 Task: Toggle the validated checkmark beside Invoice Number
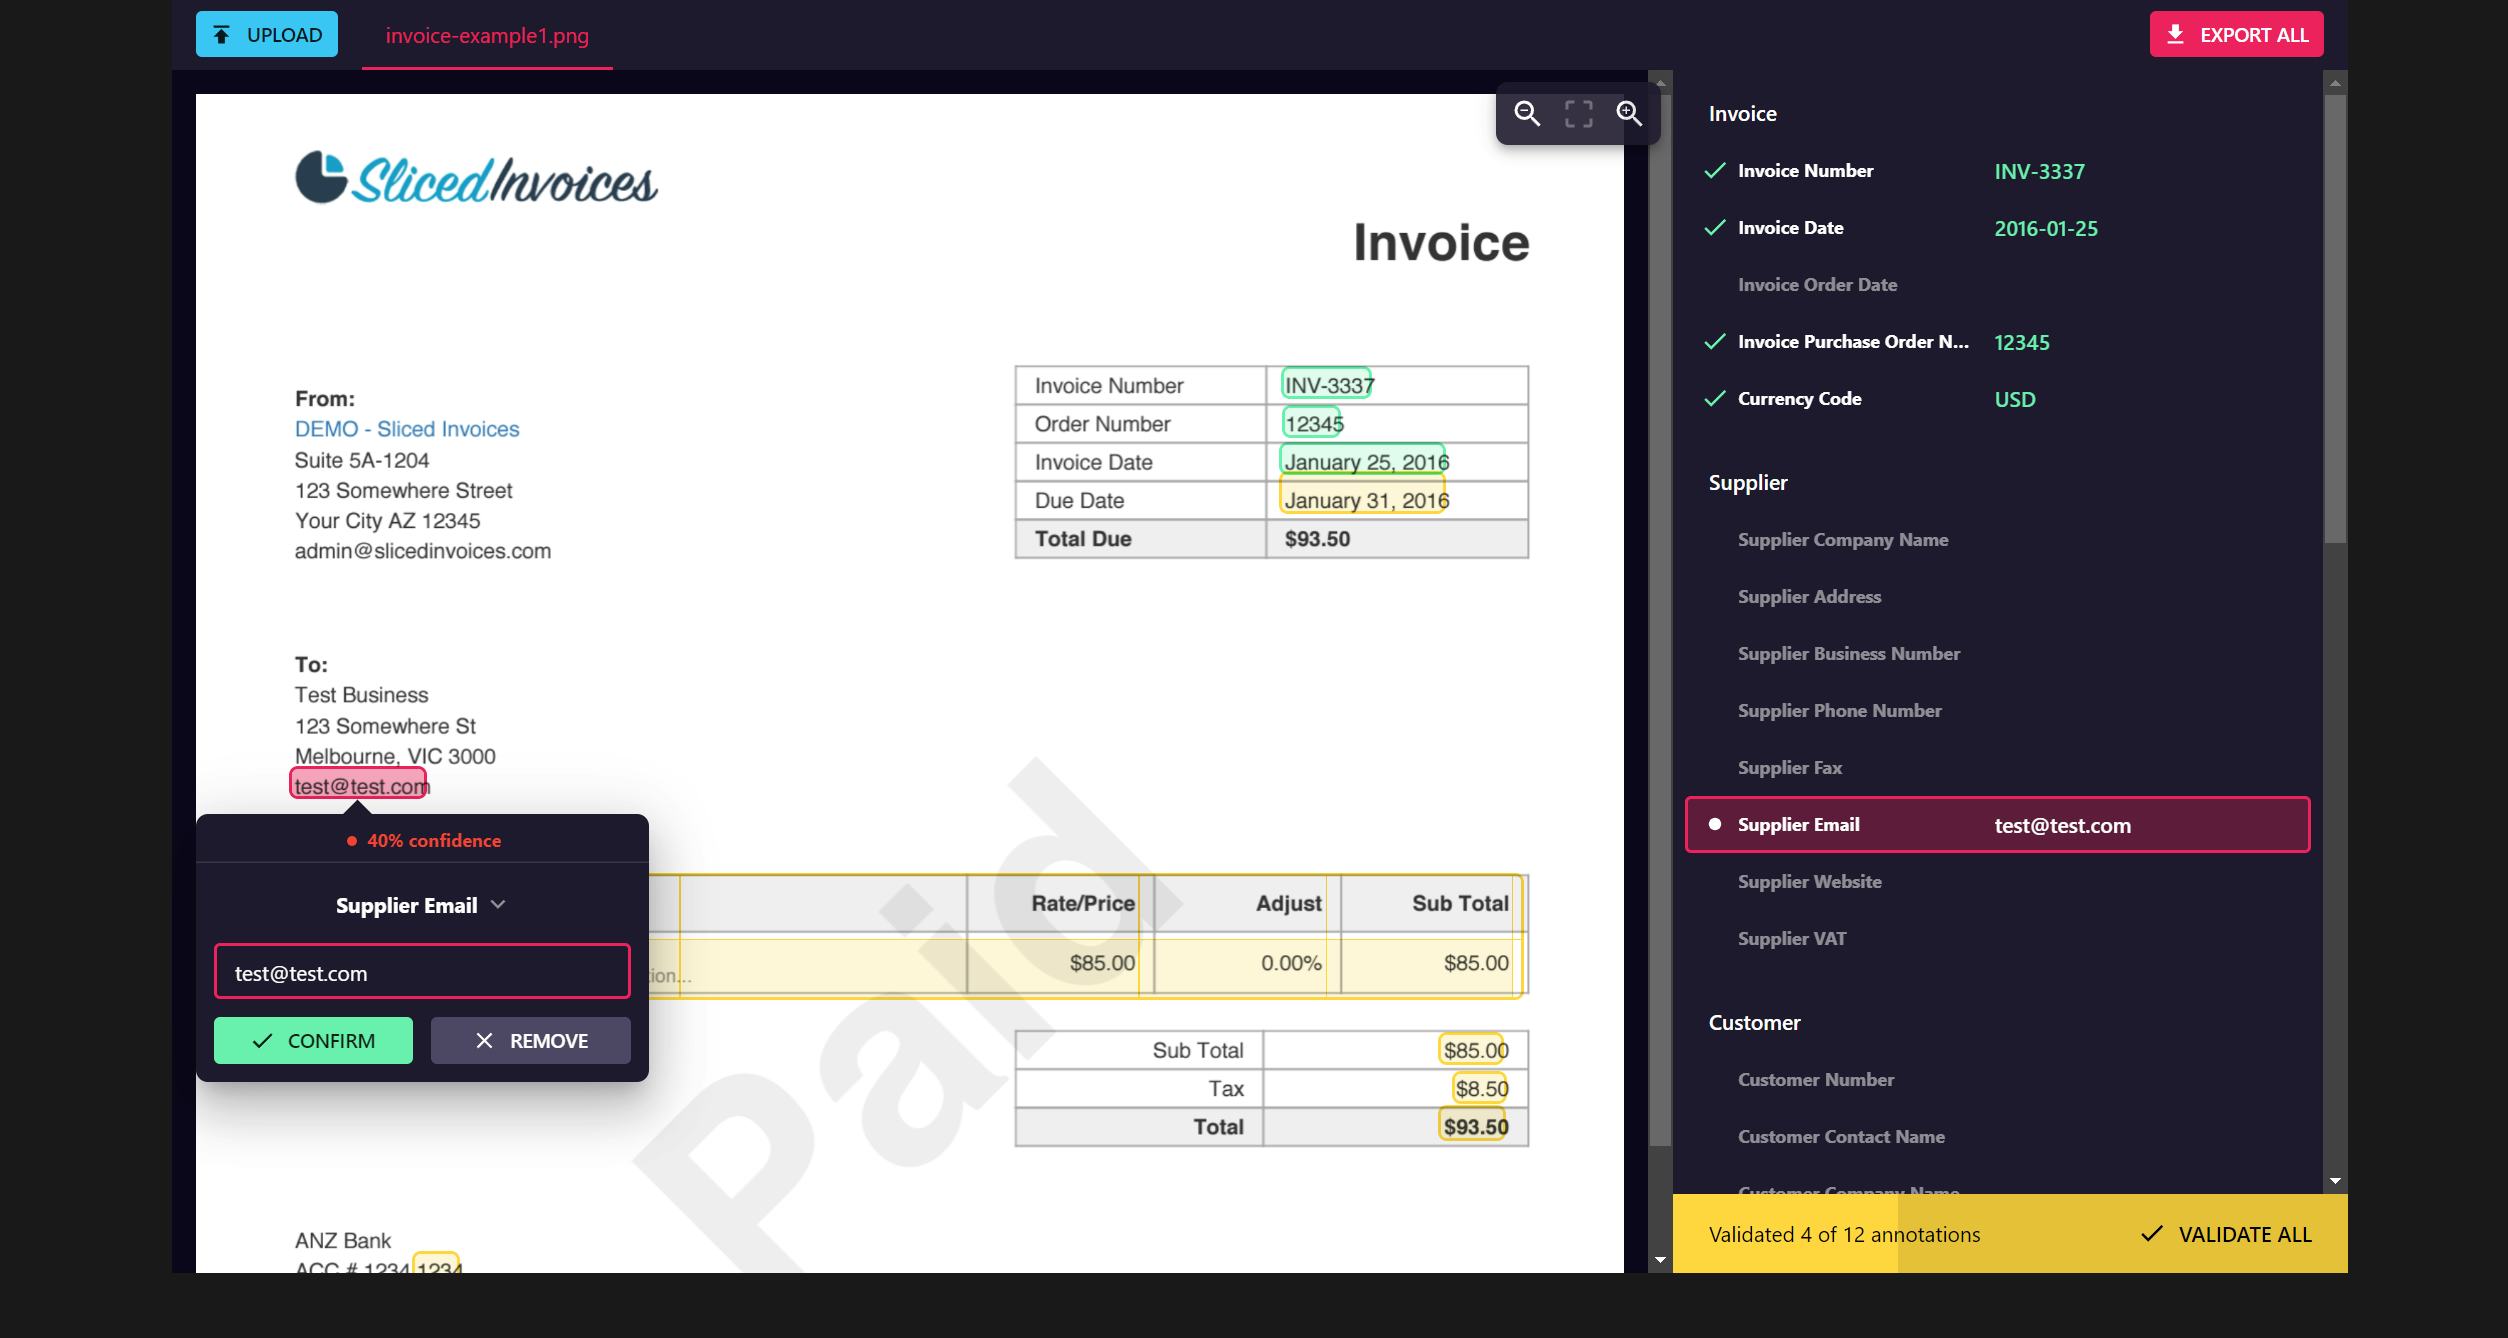point(1716,170)
